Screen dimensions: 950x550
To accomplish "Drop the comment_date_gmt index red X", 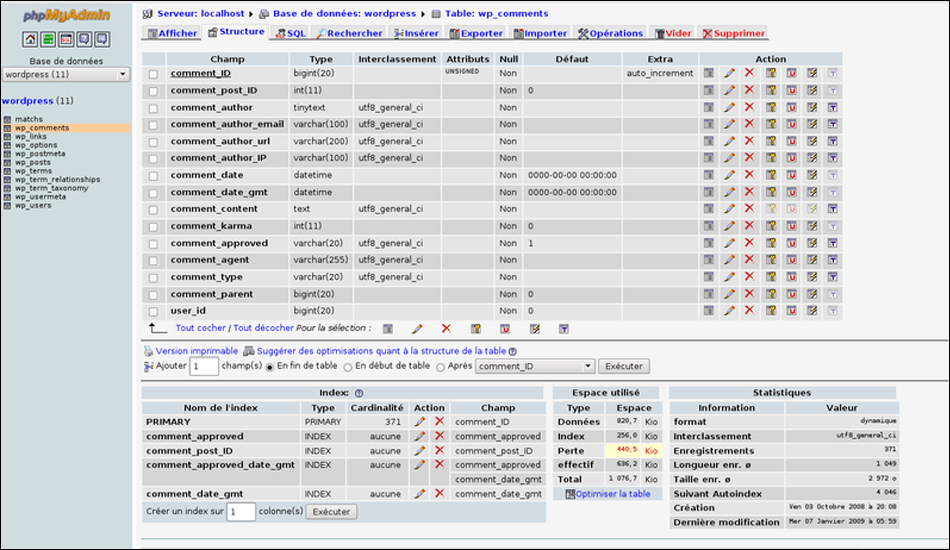I will pos(439,494).
